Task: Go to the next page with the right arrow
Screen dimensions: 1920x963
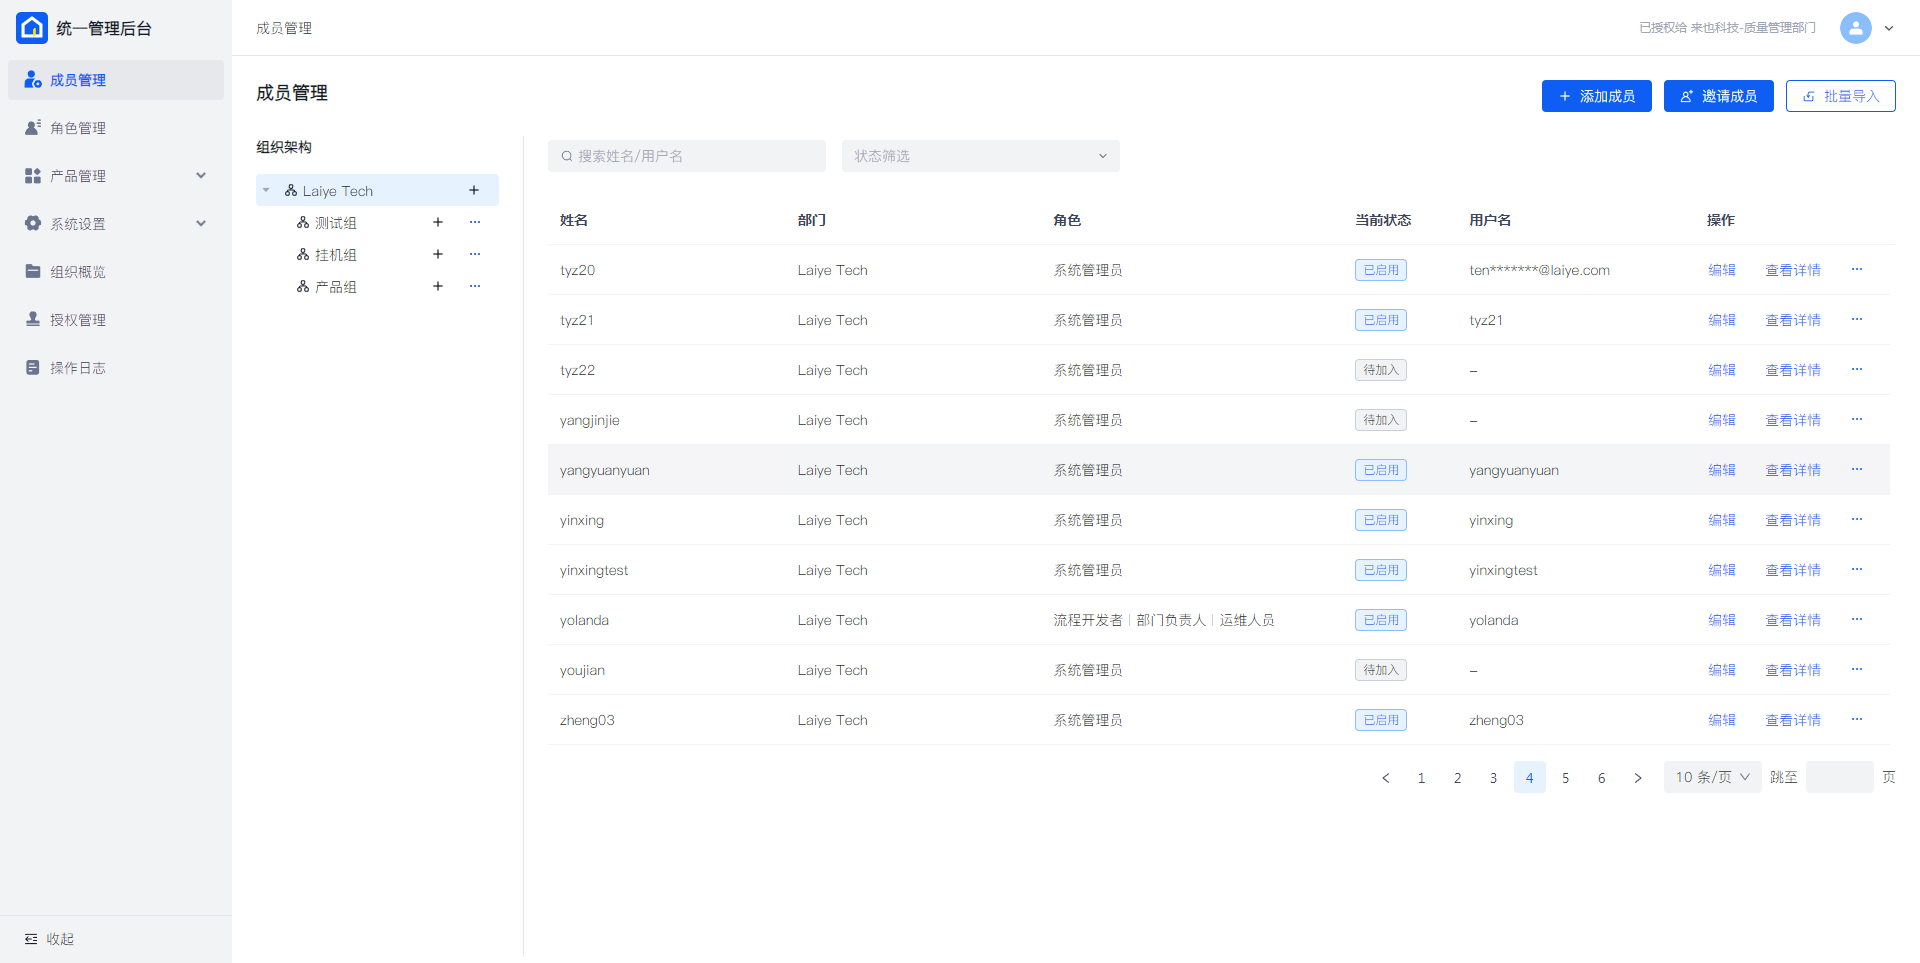Action: 1638,778
